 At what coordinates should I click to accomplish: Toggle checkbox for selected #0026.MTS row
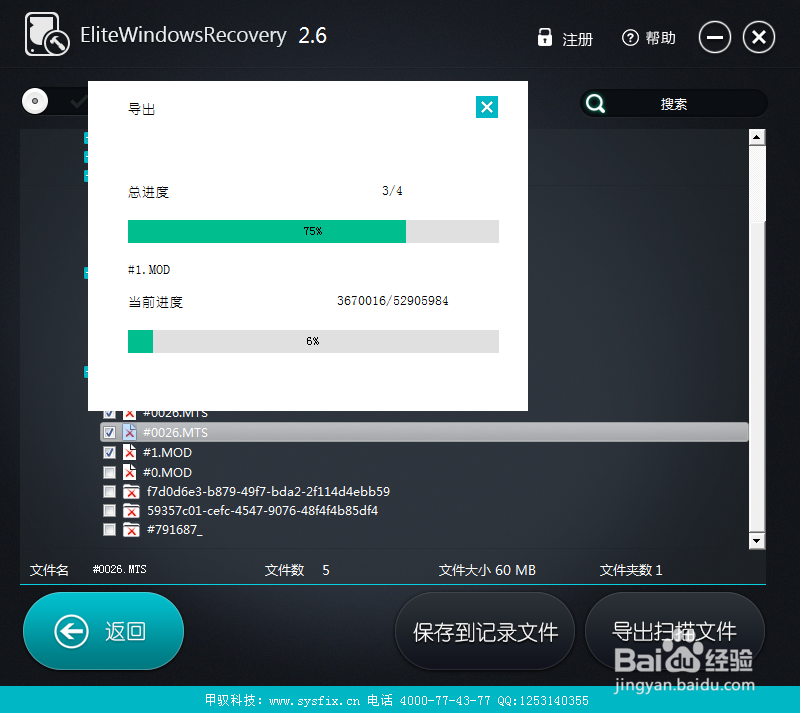[109, 432]
